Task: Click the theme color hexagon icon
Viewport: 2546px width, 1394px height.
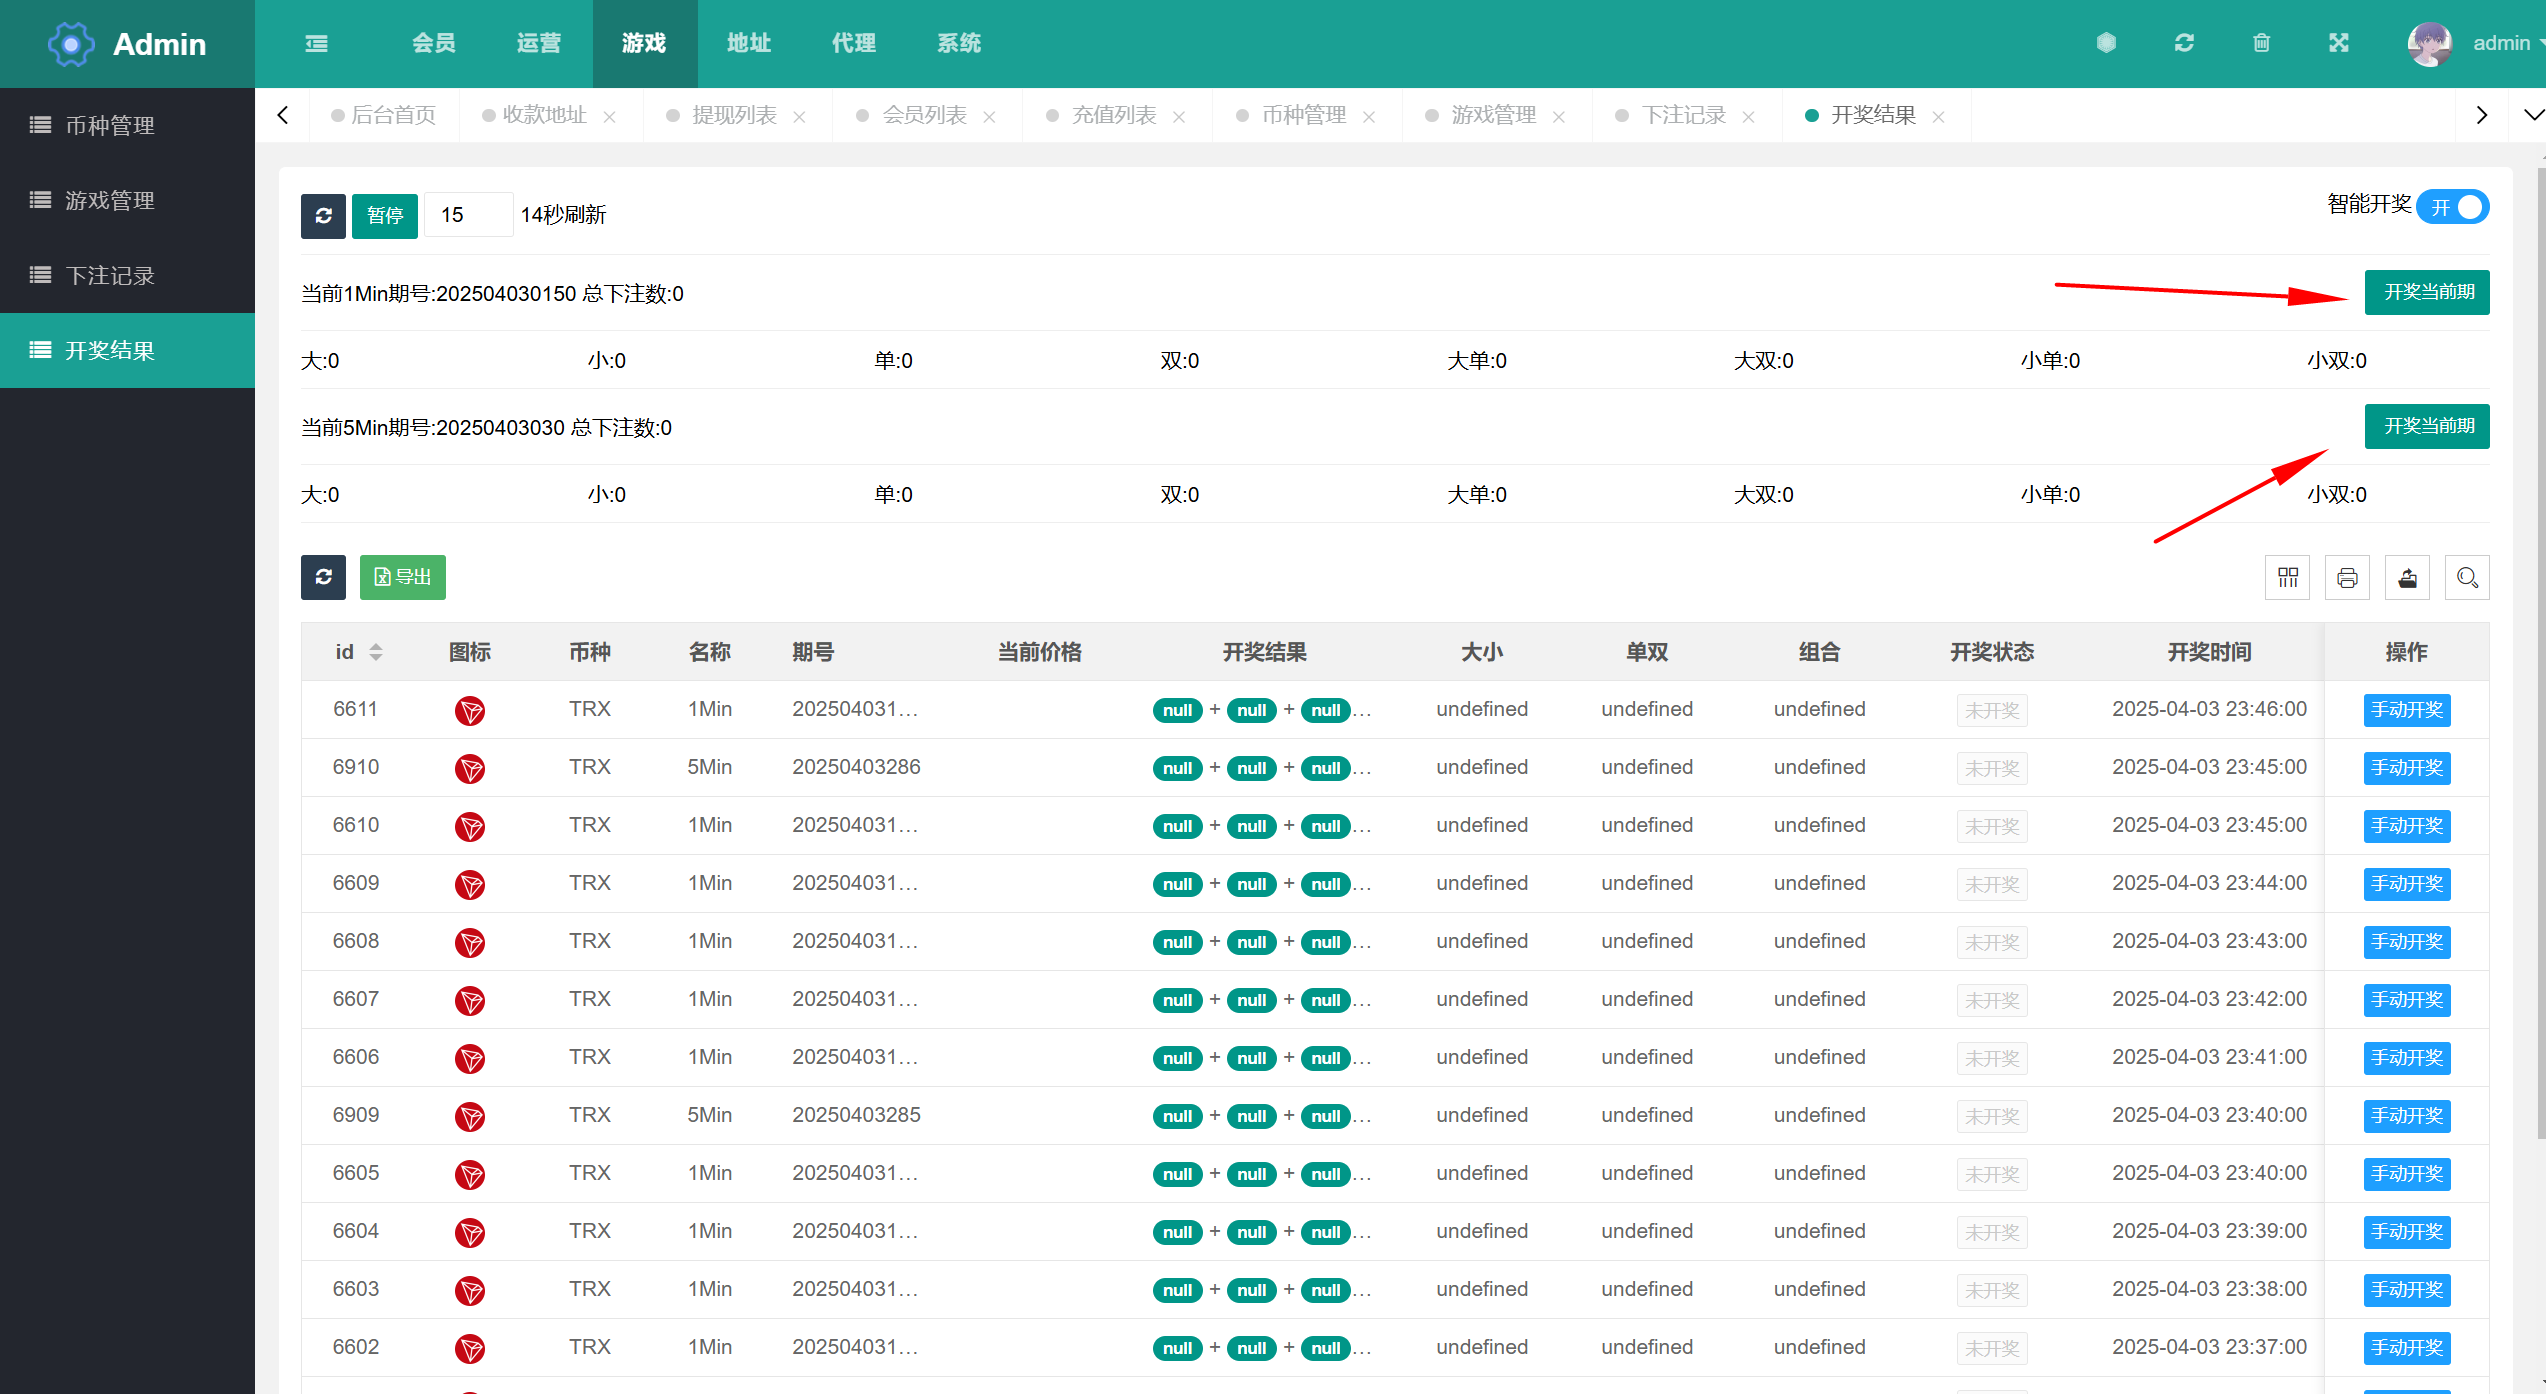Action: click(x=2106, y=43)
